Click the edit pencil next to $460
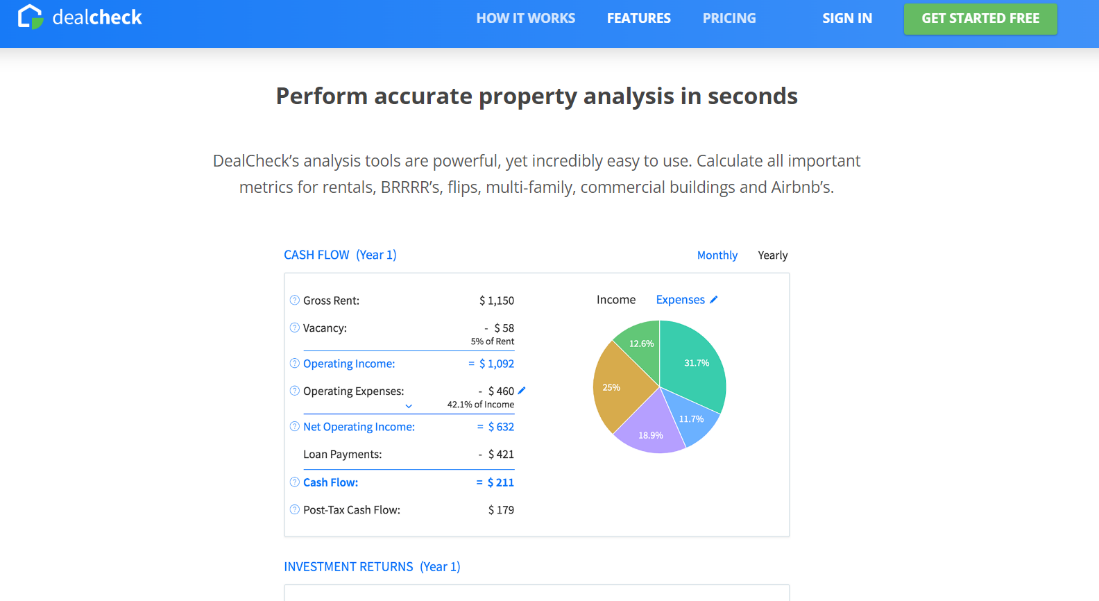Screen dimensions: 1099x601 pos(521,391)
